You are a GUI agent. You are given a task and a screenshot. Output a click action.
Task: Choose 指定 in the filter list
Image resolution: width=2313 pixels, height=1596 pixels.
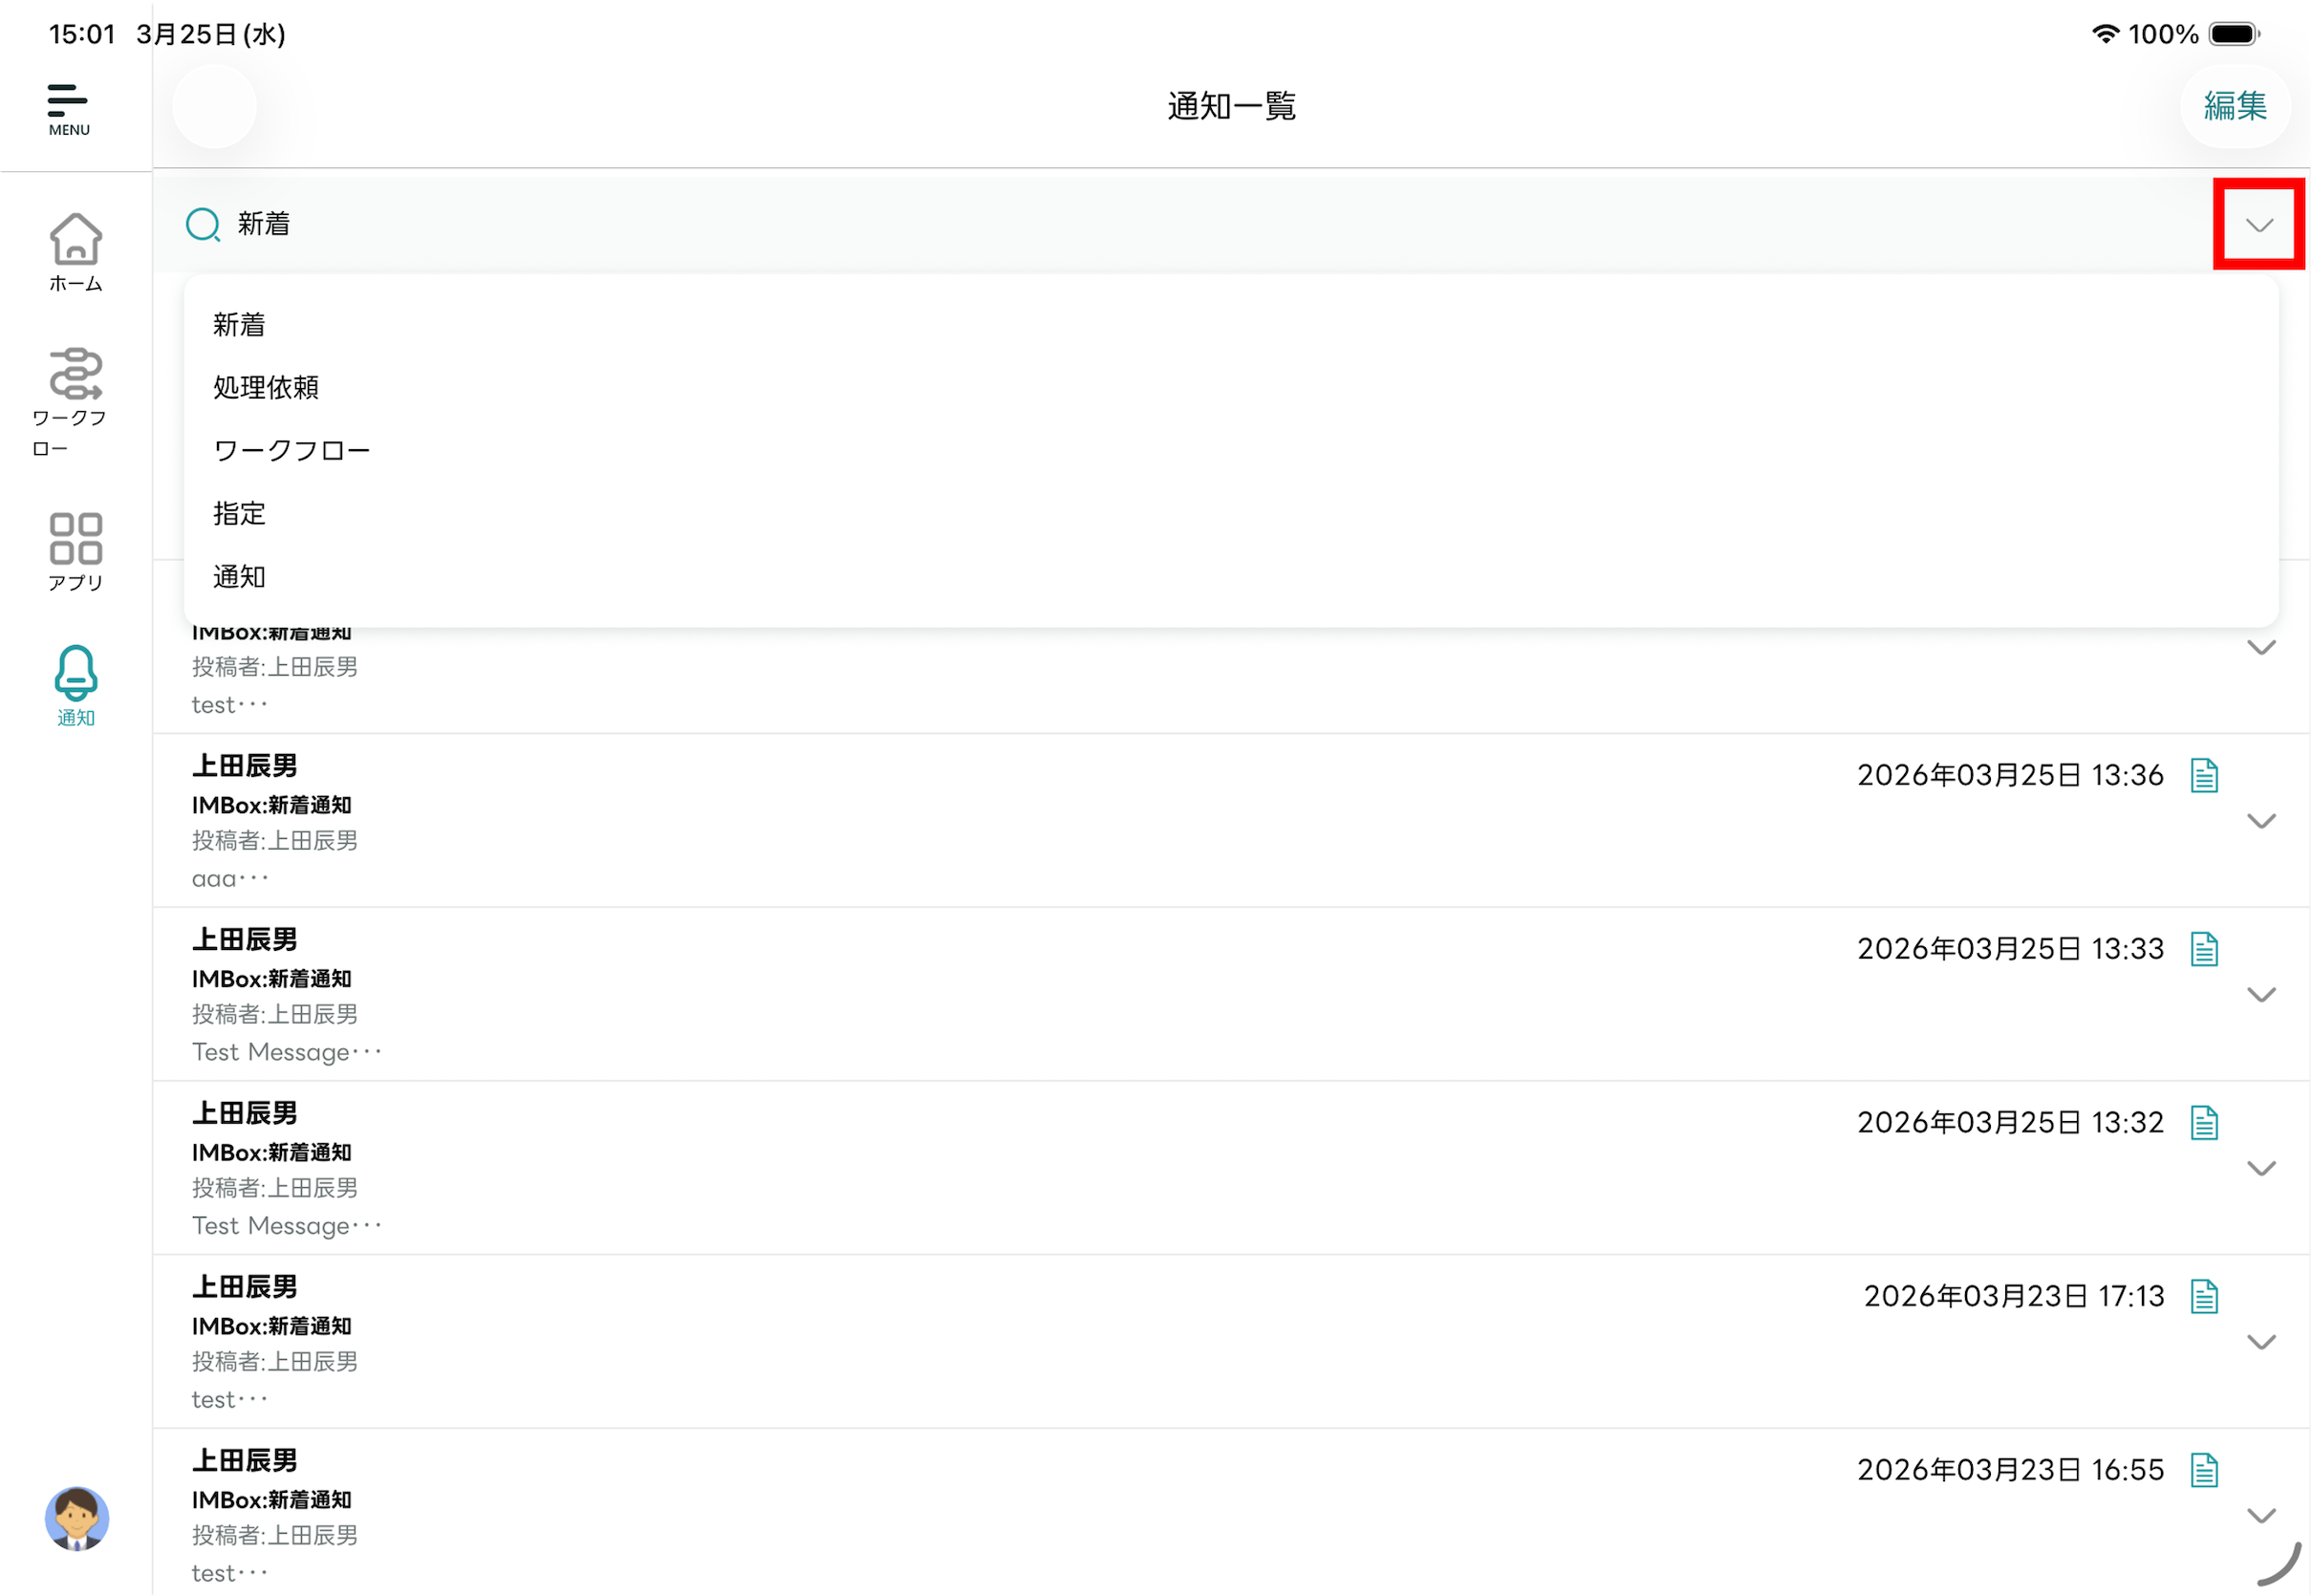tap(239, 514)
